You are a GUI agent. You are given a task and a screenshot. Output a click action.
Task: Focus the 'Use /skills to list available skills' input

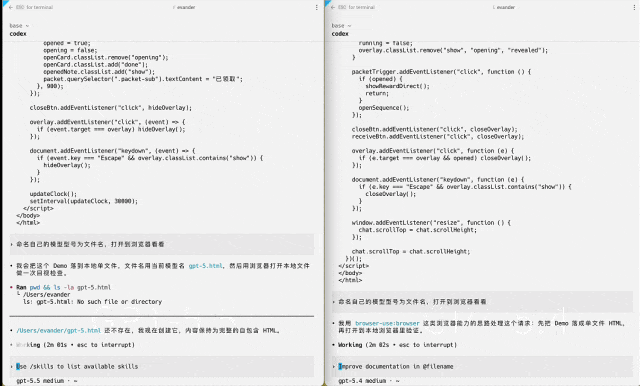pyautogui.click(x=162, y=366)
